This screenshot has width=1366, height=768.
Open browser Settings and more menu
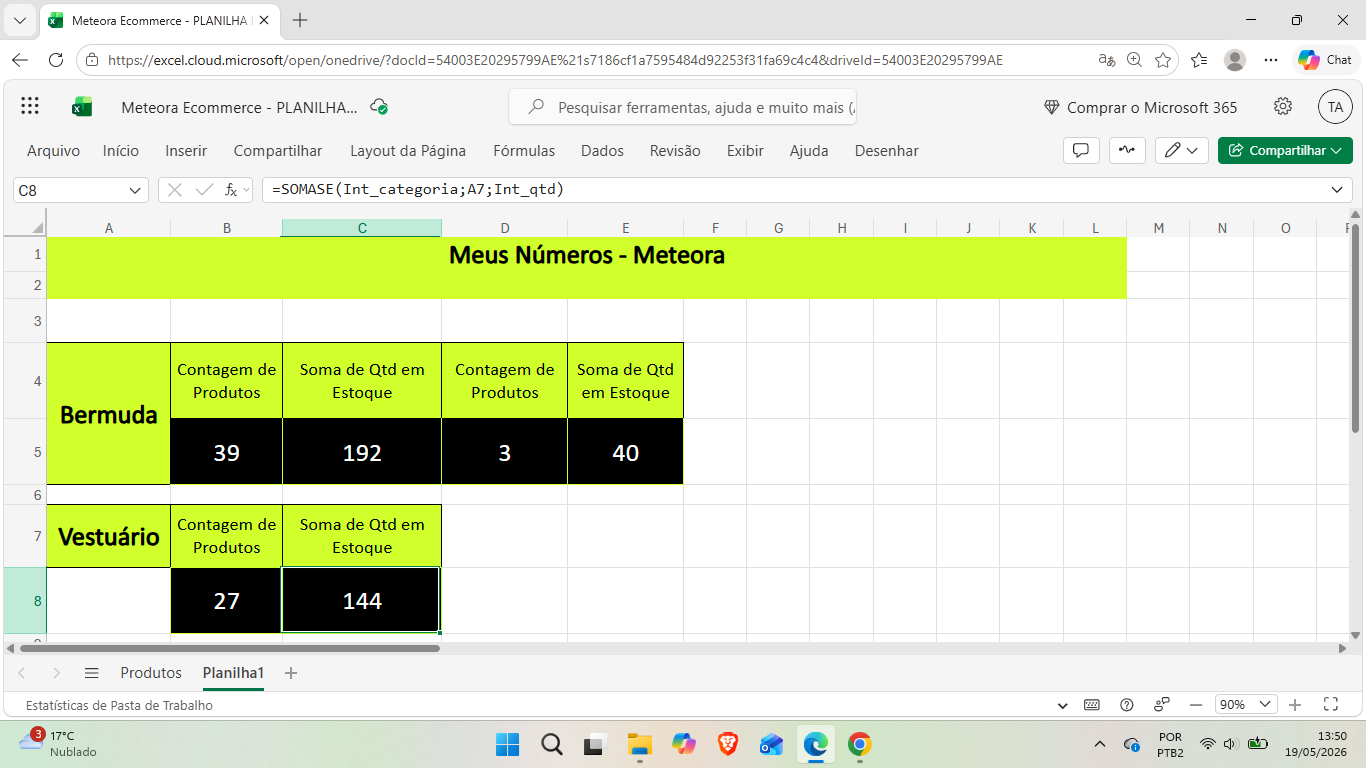pyautogui.click(x=1271, y=60)
